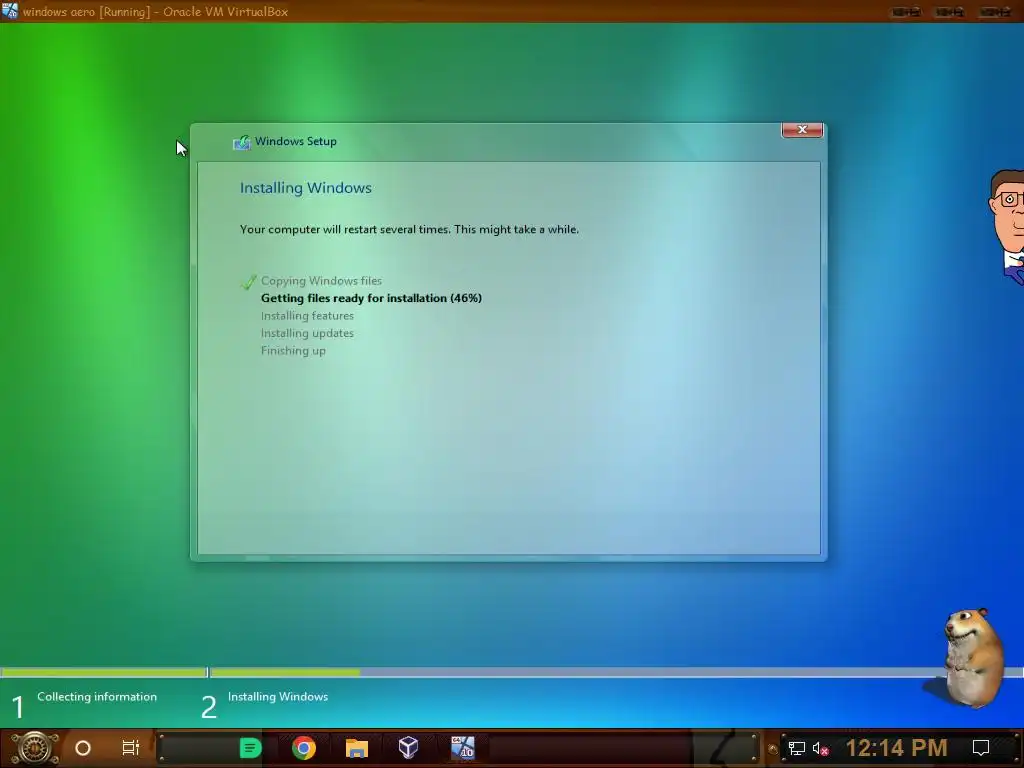Click the restart several times notice text
This screenshot has height=768, width=1024.
(x=409, y=229)
